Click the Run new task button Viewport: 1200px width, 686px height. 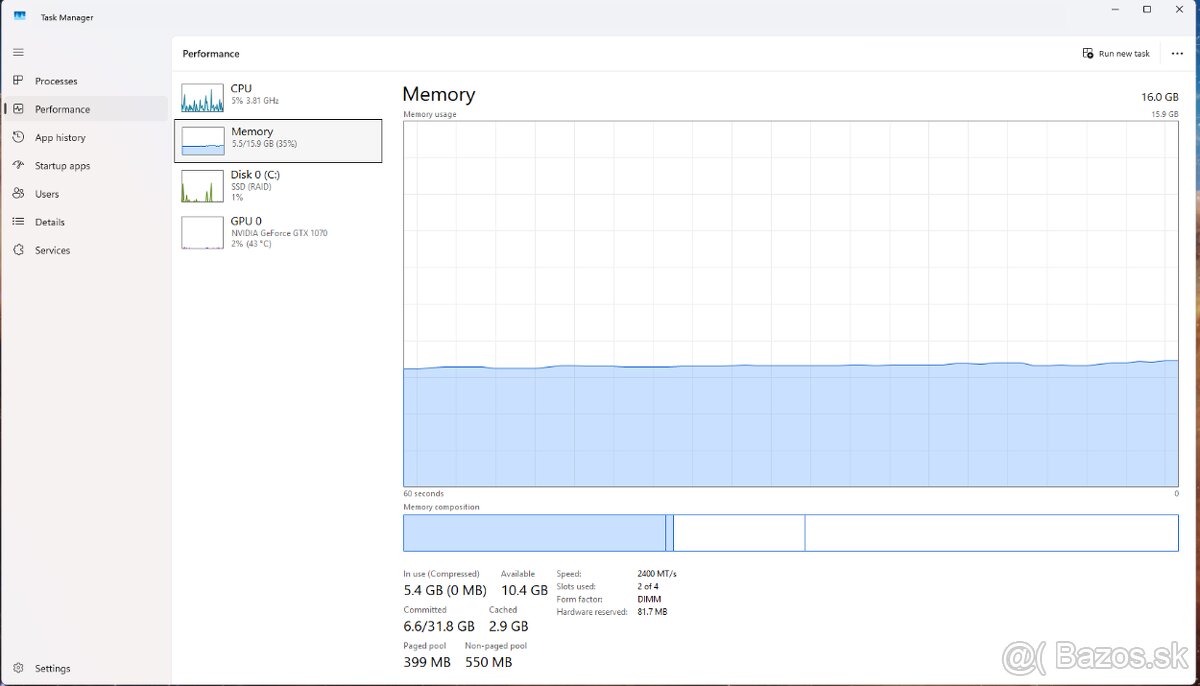click(x=1116, y=54)
